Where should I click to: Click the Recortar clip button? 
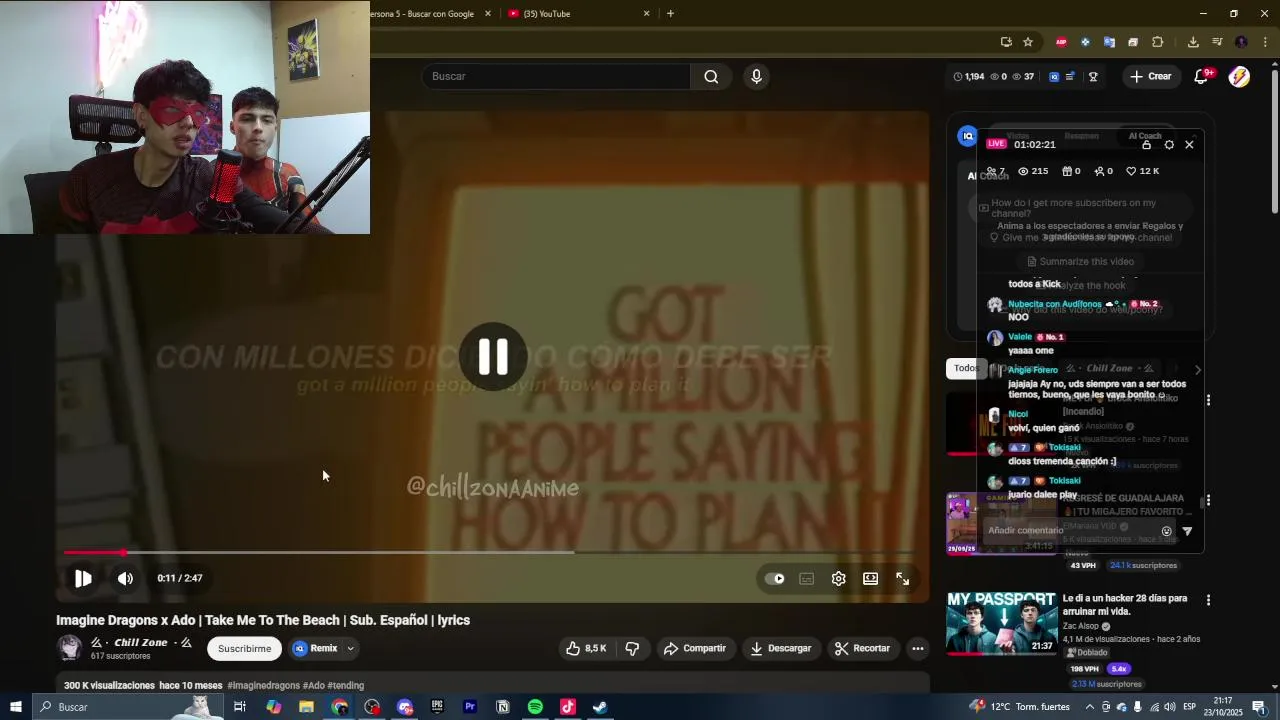point(862,648)
